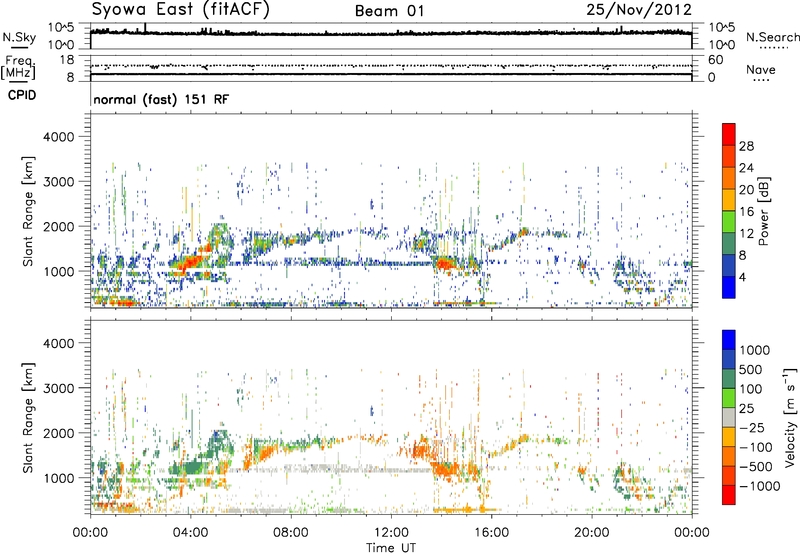Click the '-25' tick on velocity colorbar
Image resolution: width=800 pixels, height=554 pixels.
752,428
